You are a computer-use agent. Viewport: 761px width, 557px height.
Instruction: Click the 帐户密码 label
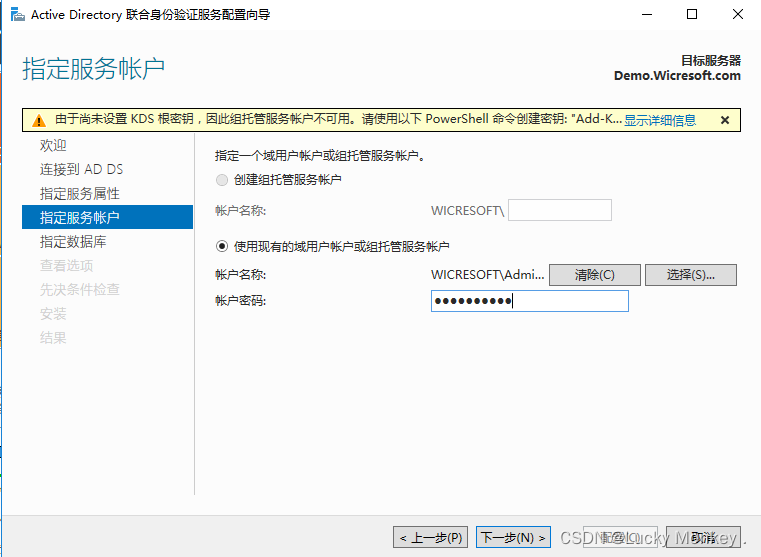coord(240,301)
